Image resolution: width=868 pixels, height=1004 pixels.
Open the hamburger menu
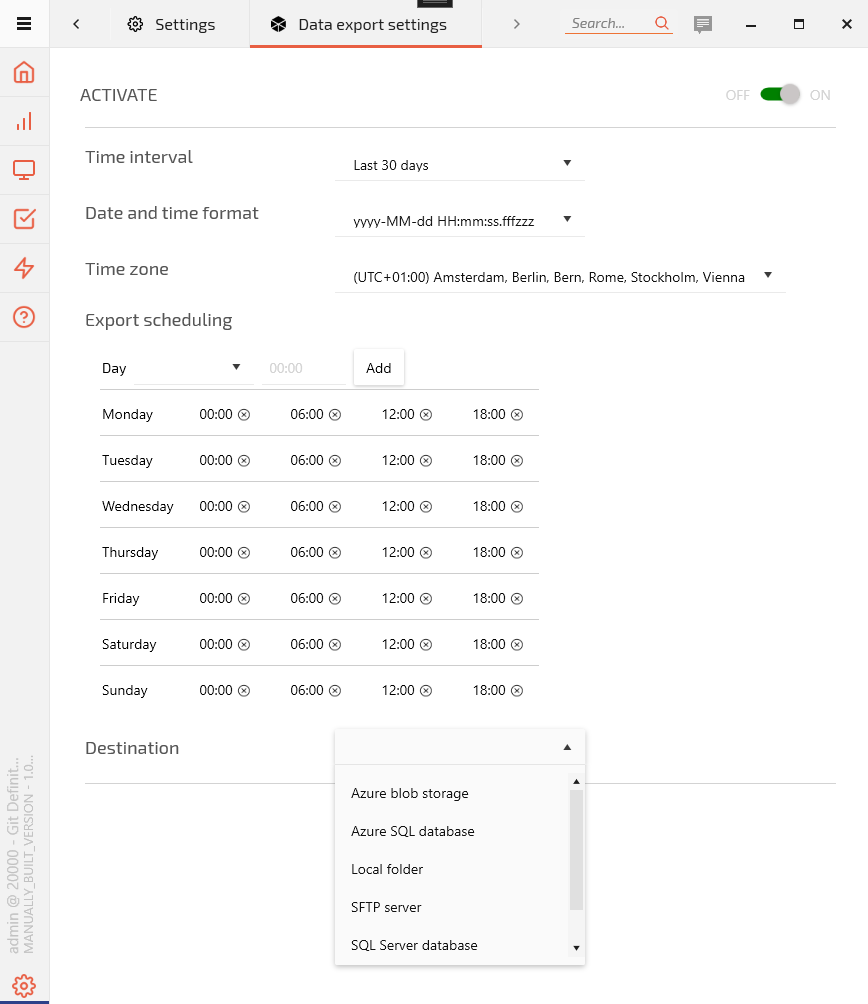24,24
